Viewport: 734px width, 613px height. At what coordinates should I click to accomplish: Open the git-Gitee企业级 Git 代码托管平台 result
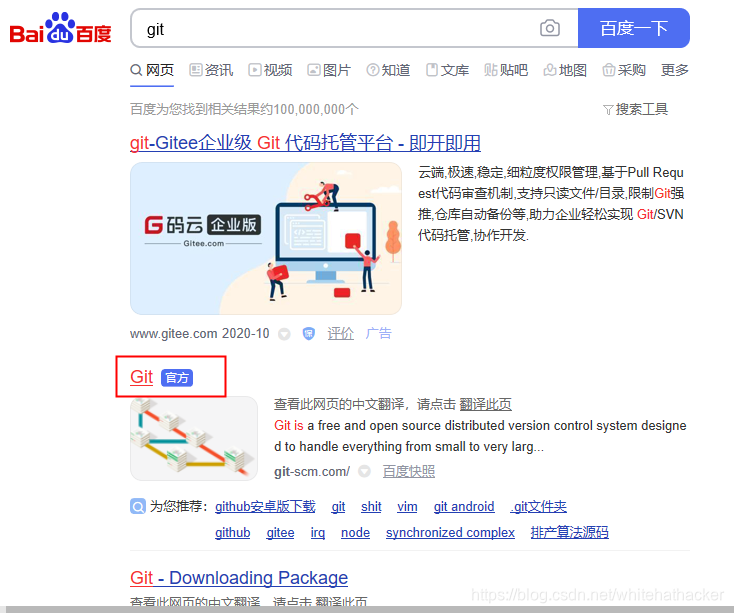point(305,143)
